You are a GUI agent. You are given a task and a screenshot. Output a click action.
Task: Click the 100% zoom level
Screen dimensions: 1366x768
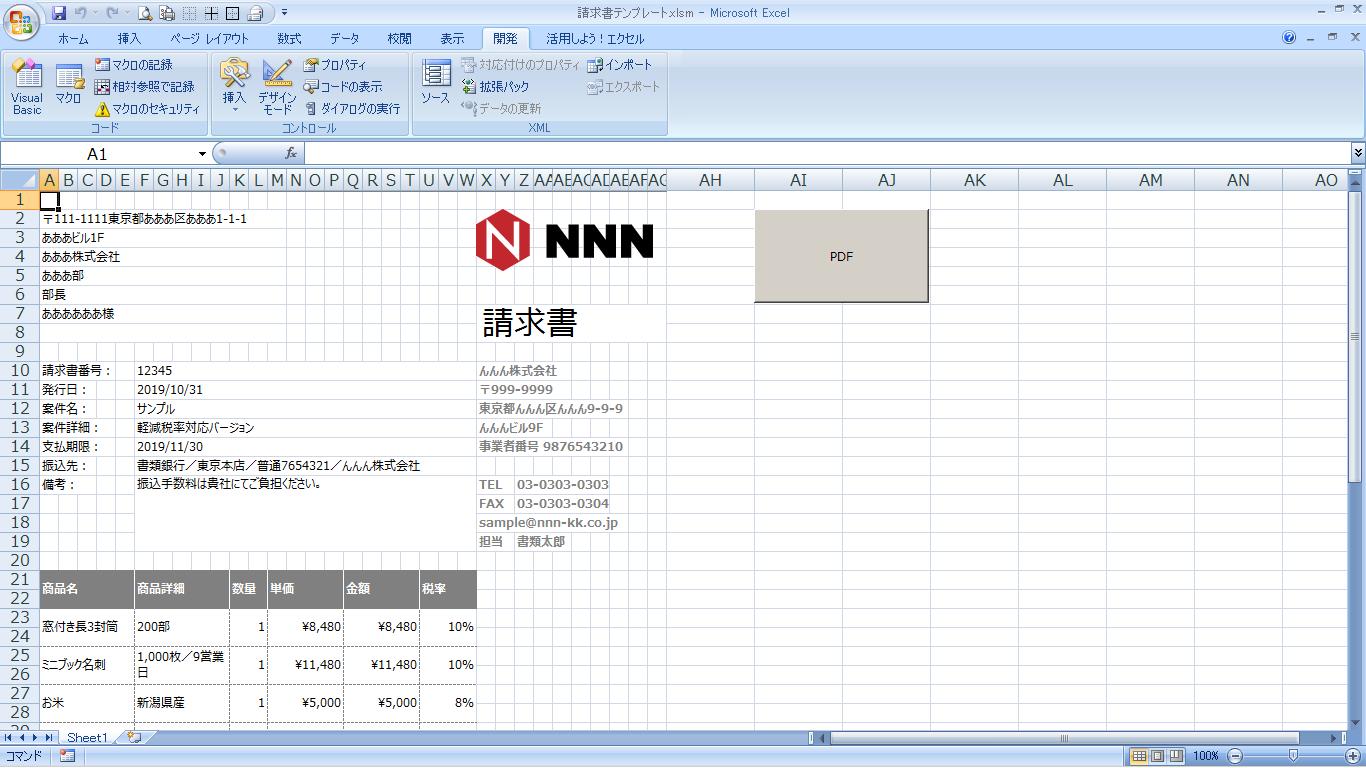click(1206, 756)
